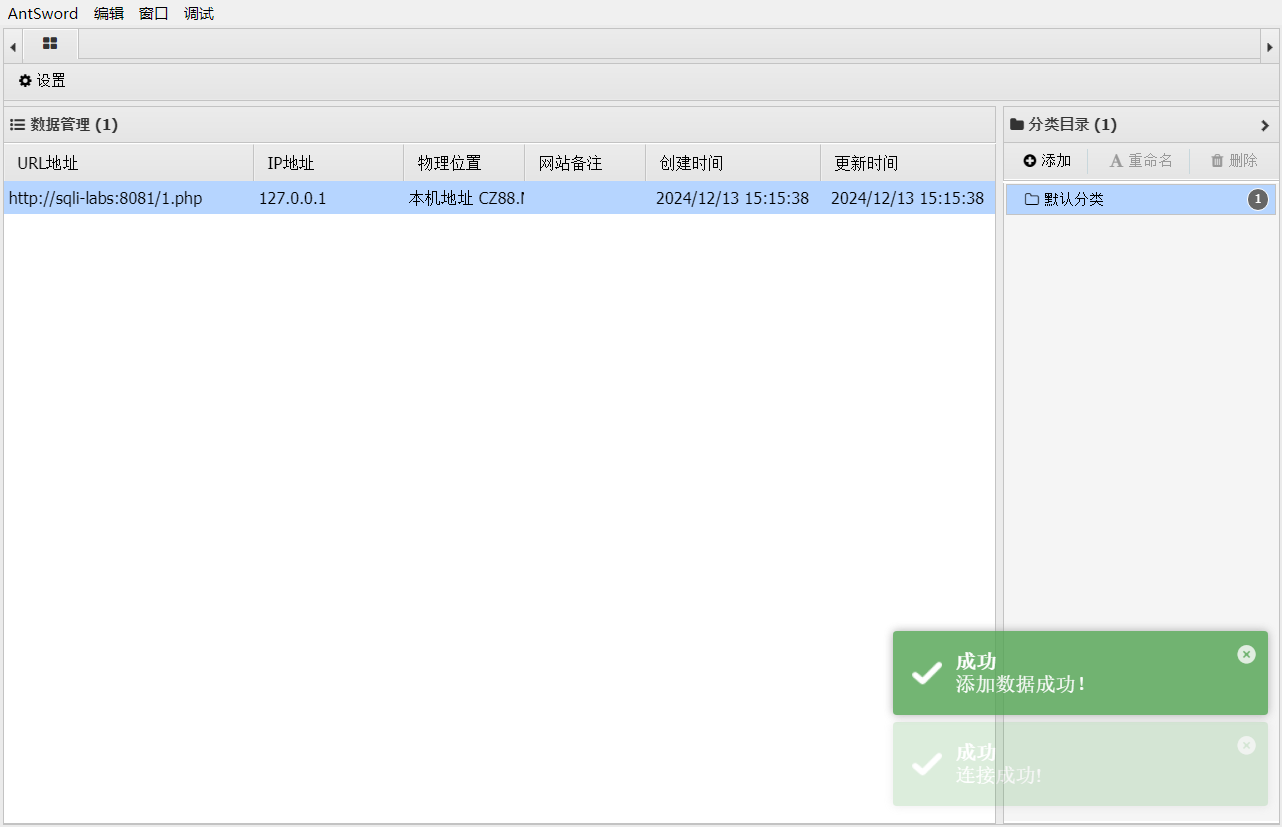Sort by the 网站备注 column header
The height and width of the screenshot is (827, 1282).
pos(585,163)
